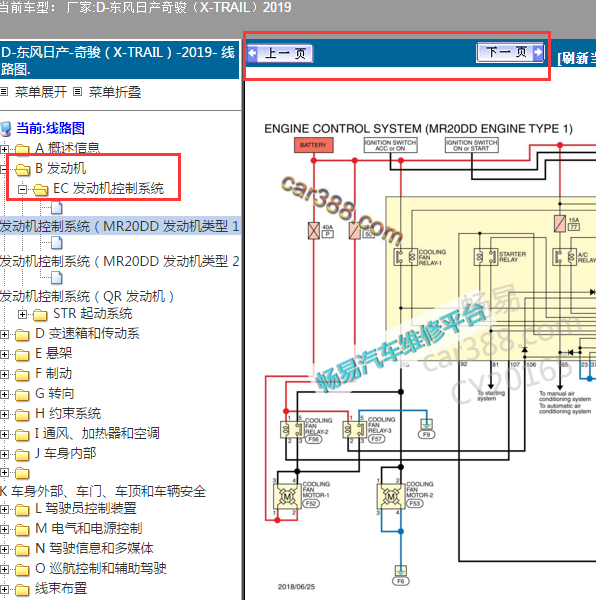This screenshot has width=596, height=600.
Task: Go to next page with 下一页 button
Action: (510, 52)
